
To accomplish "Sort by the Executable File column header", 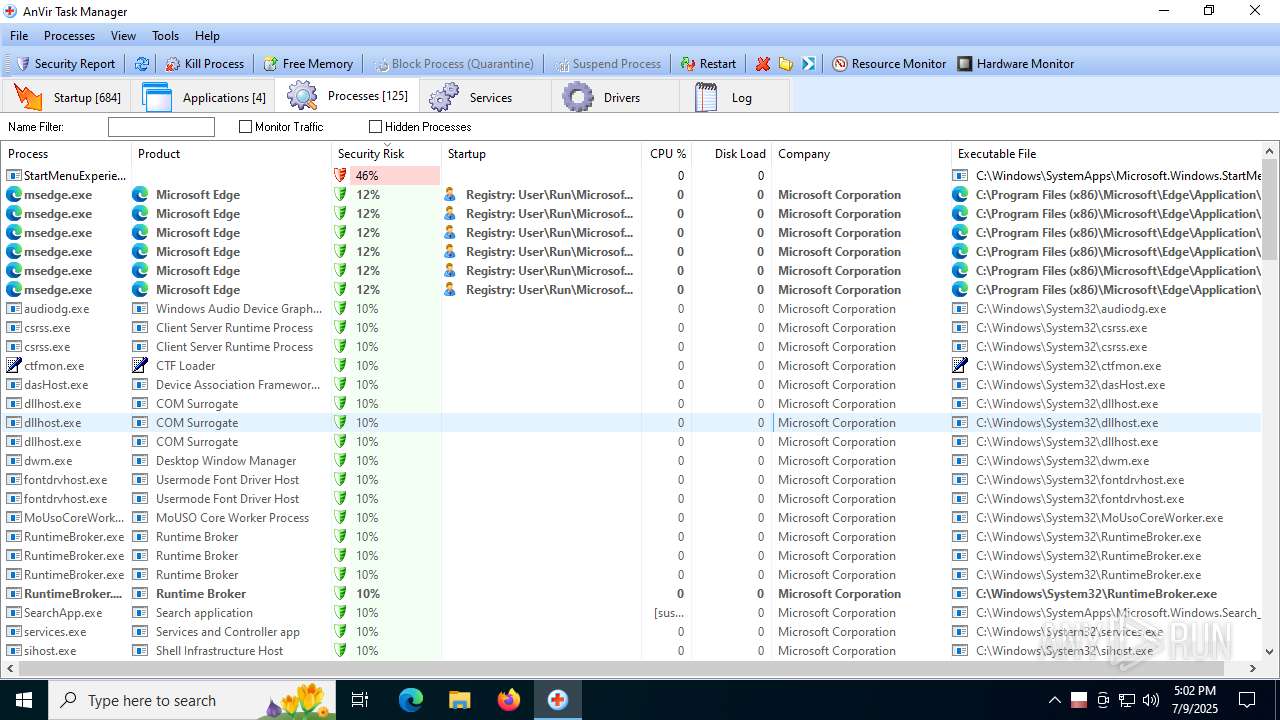I will point(1105,154).
